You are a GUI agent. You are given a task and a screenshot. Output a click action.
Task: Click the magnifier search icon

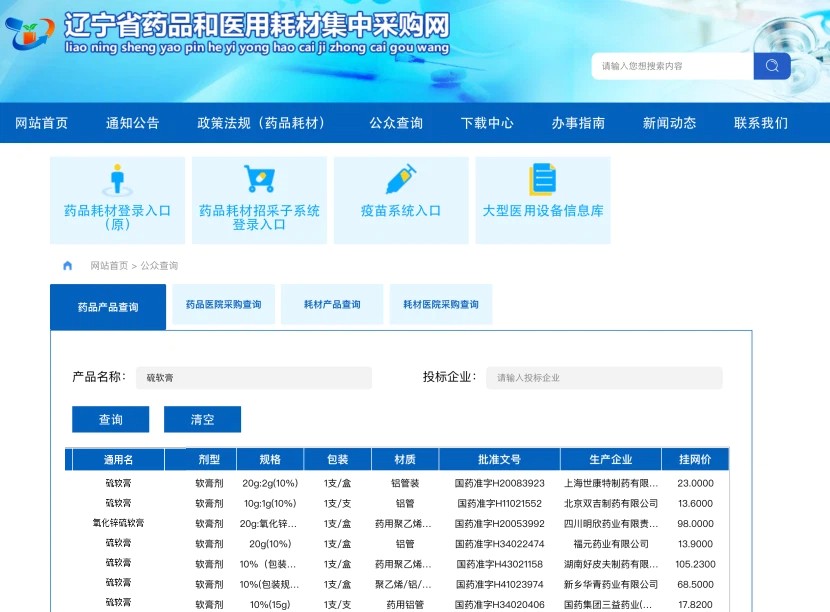click(x=770, y=66)
